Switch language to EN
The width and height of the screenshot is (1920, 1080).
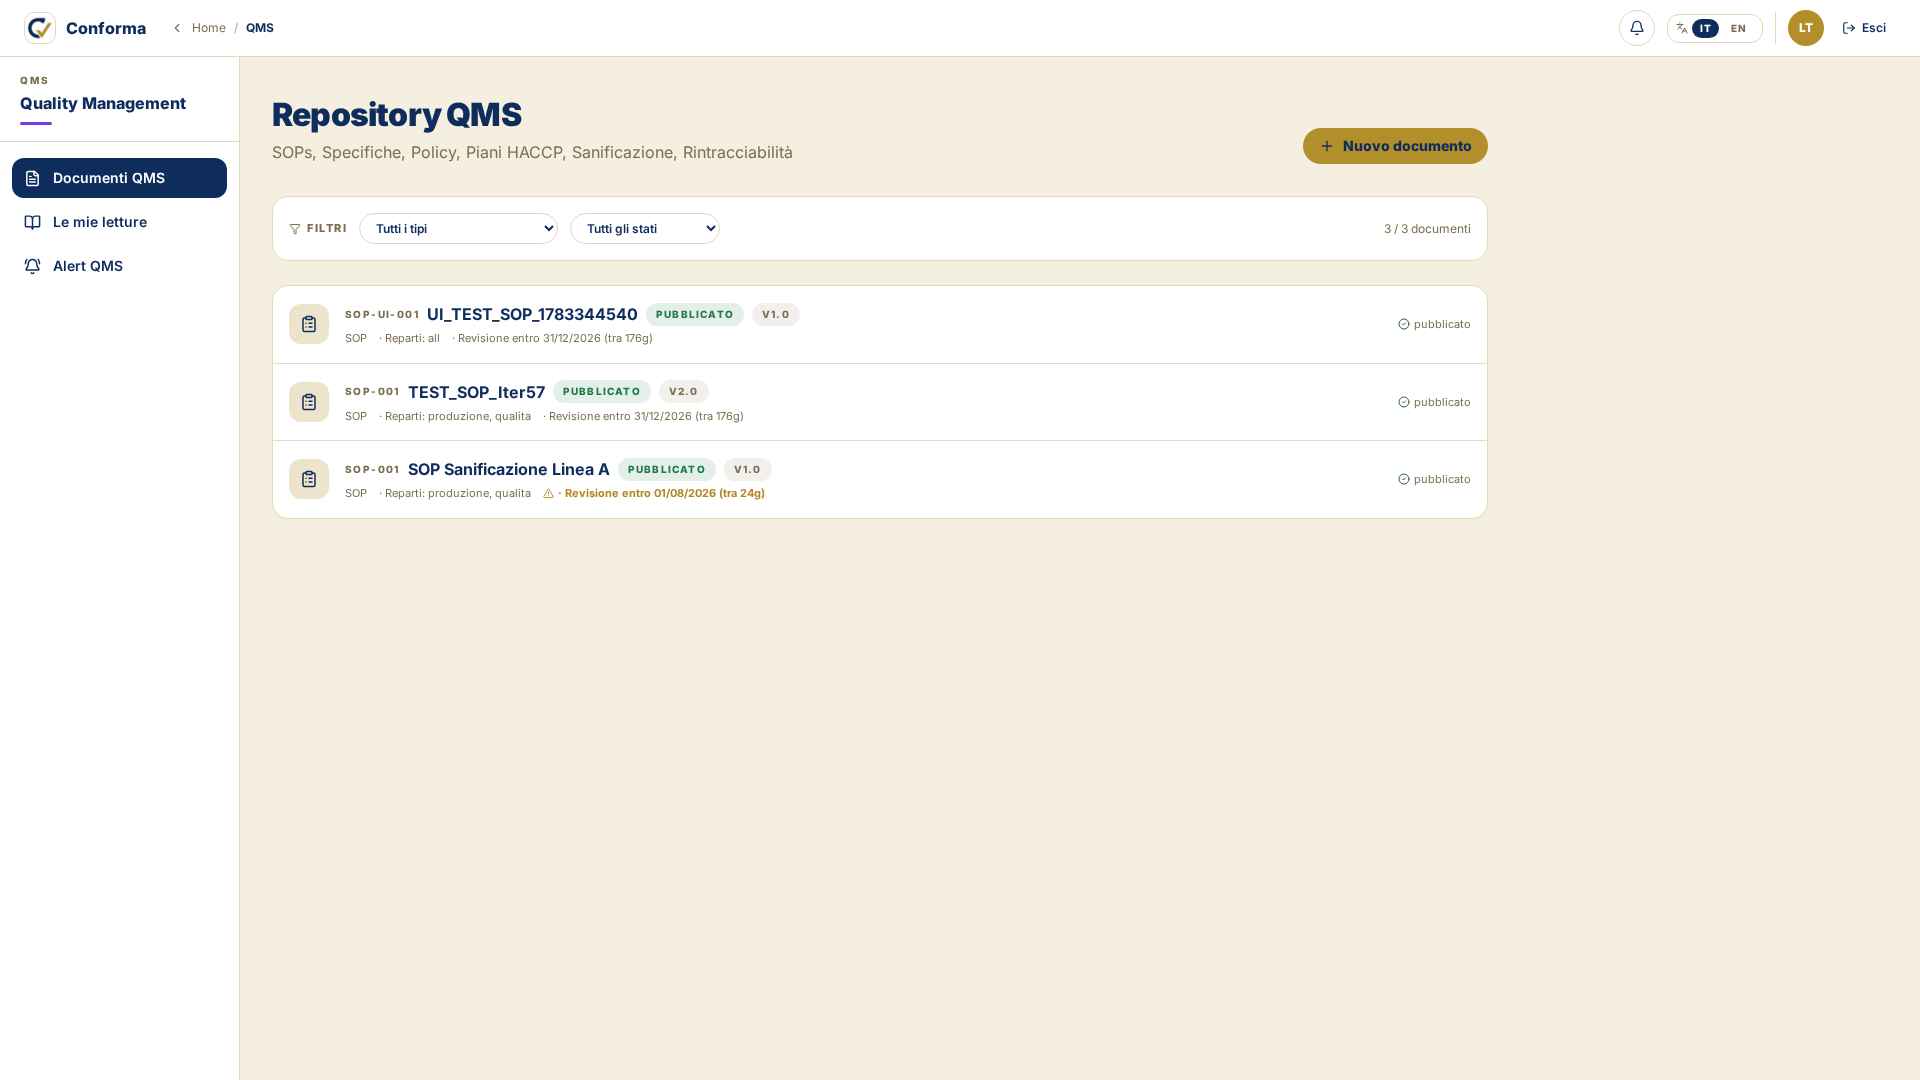point(1738,28)
